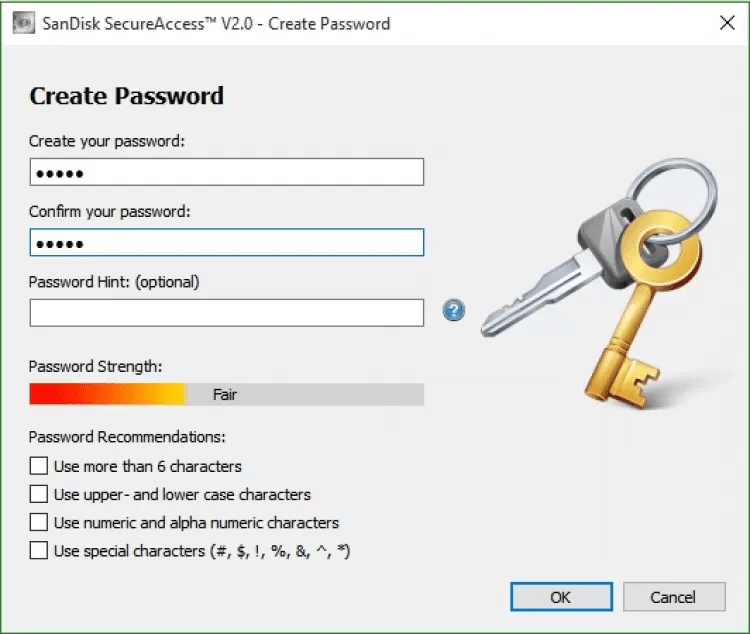750x634 pixels.
Task: Click the Cancel button
Action: click(673, 597)
